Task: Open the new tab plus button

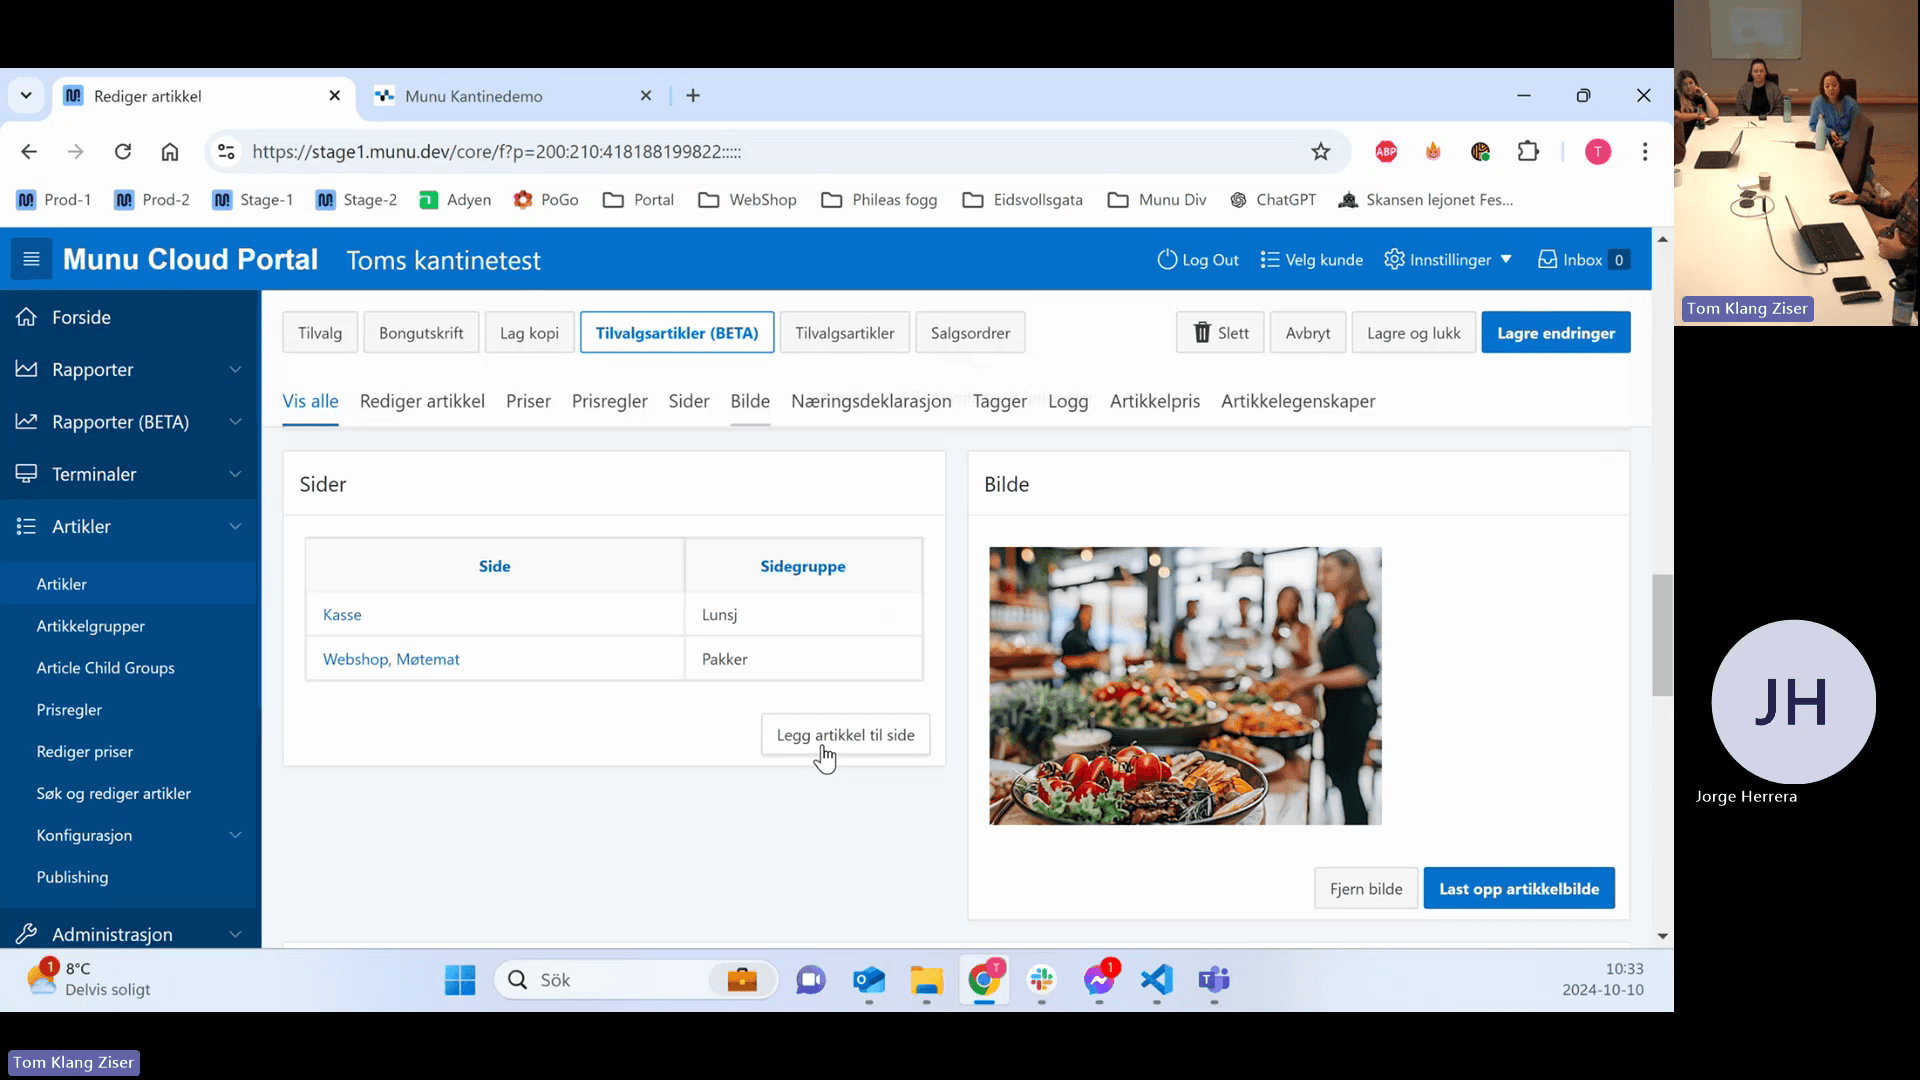Action: point(693,96)
